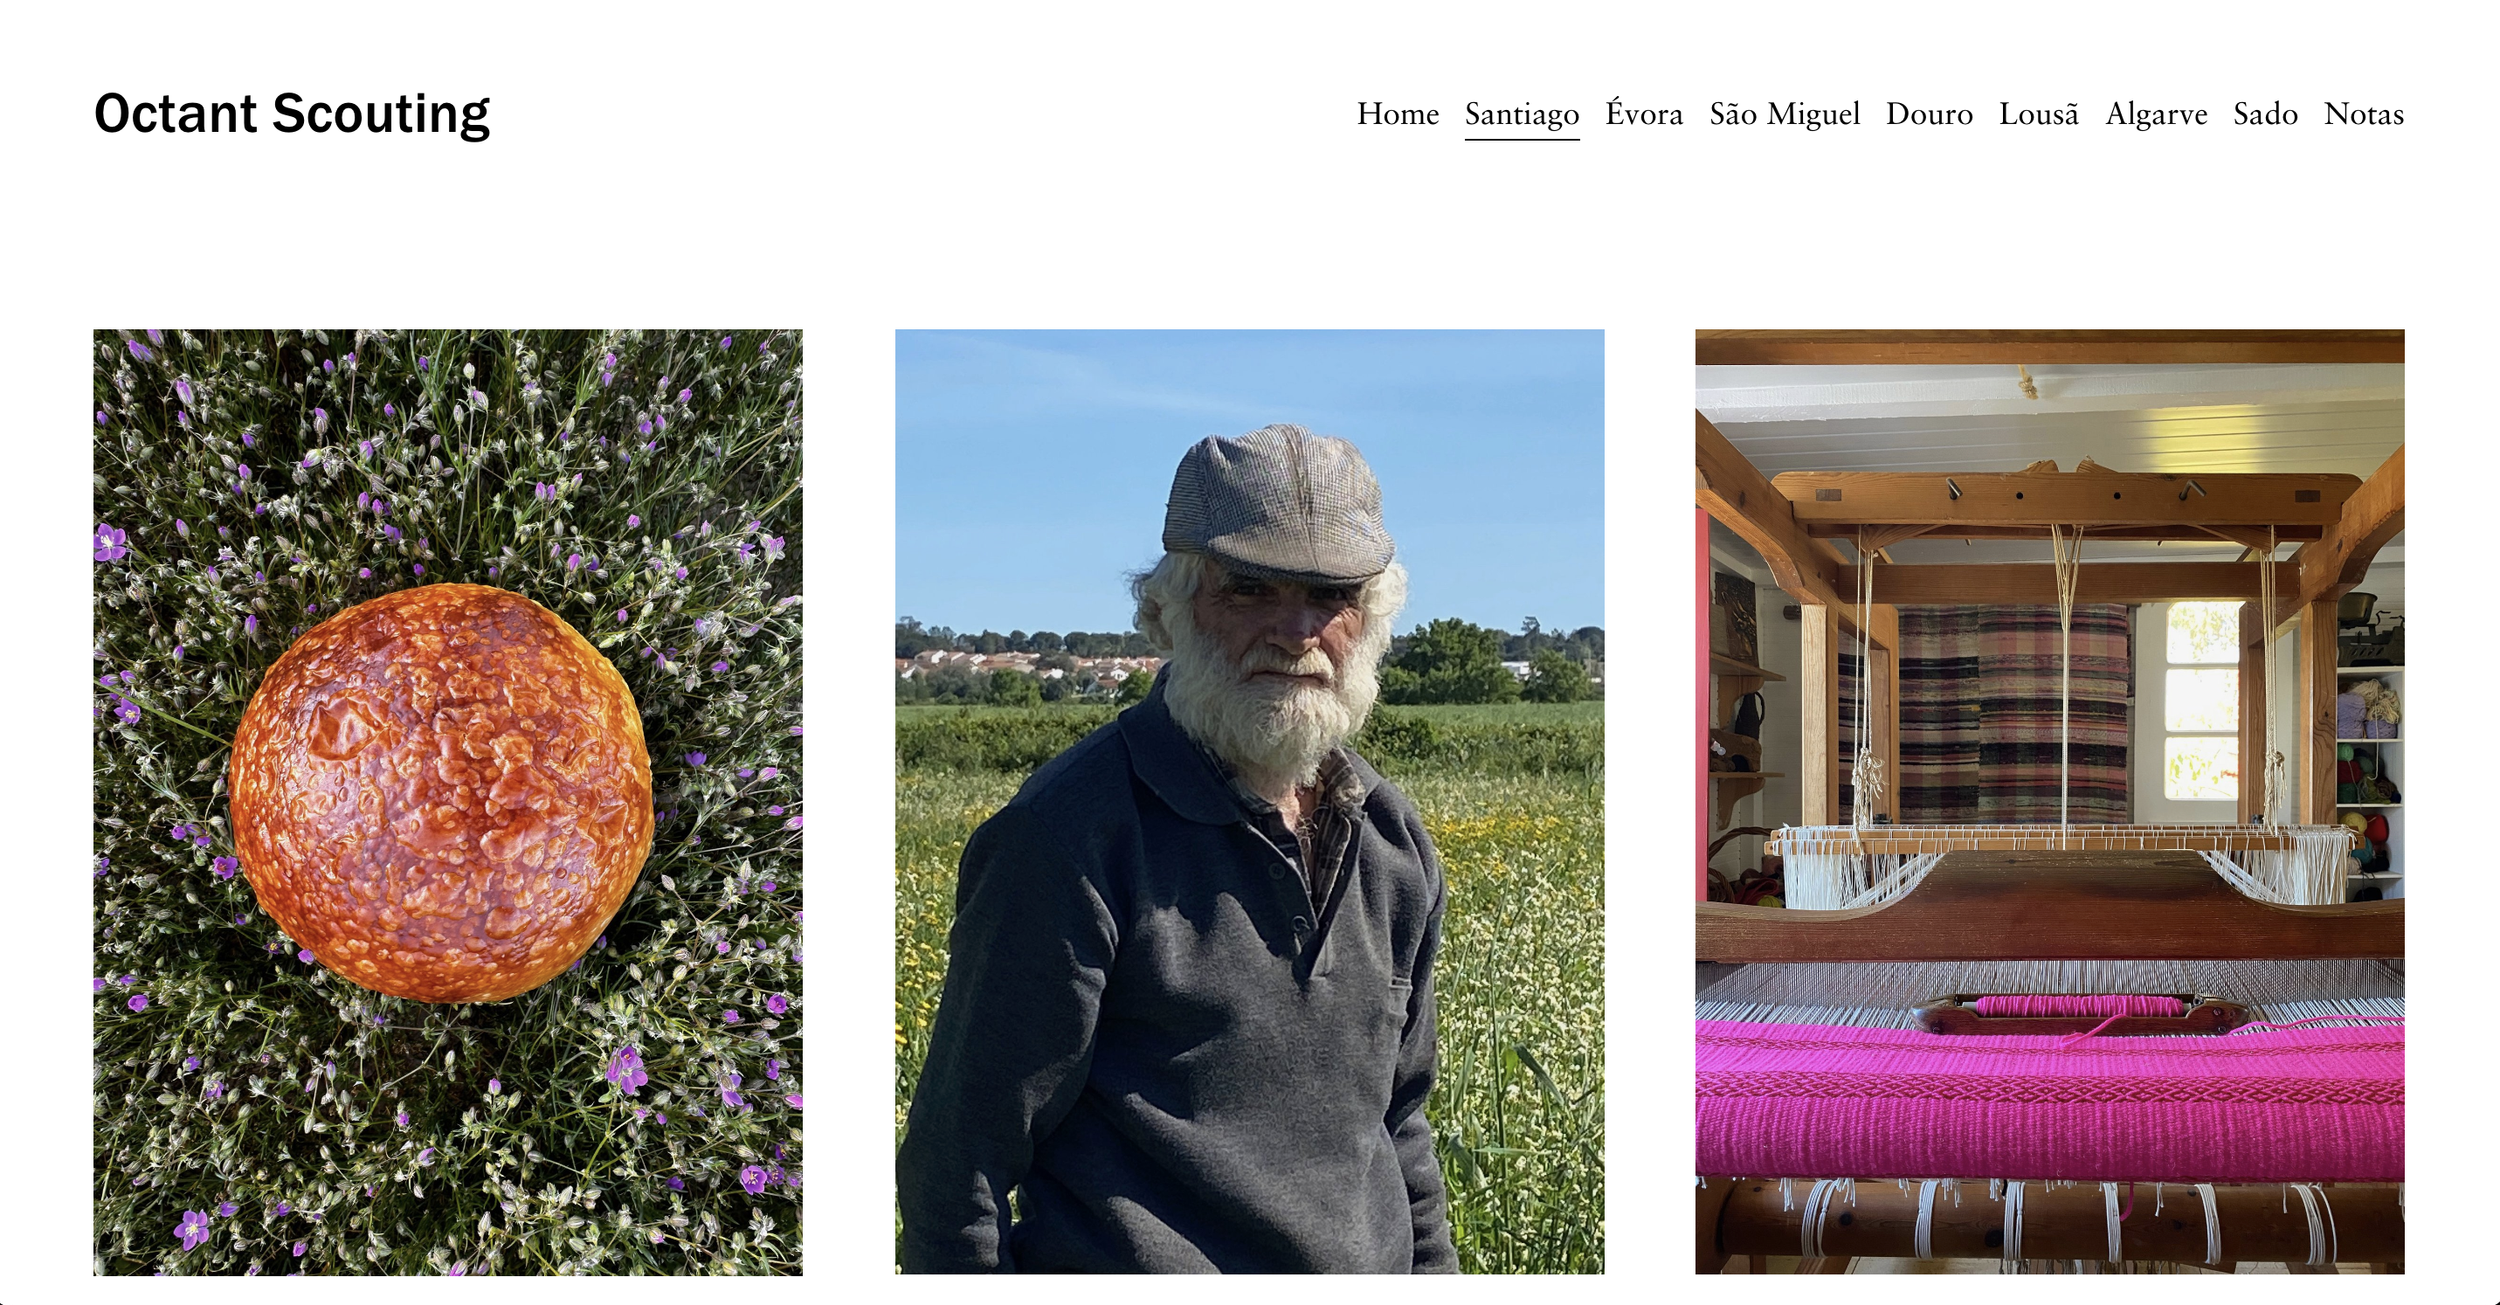Navigate to São Miguel

[x=1784, y=114]
